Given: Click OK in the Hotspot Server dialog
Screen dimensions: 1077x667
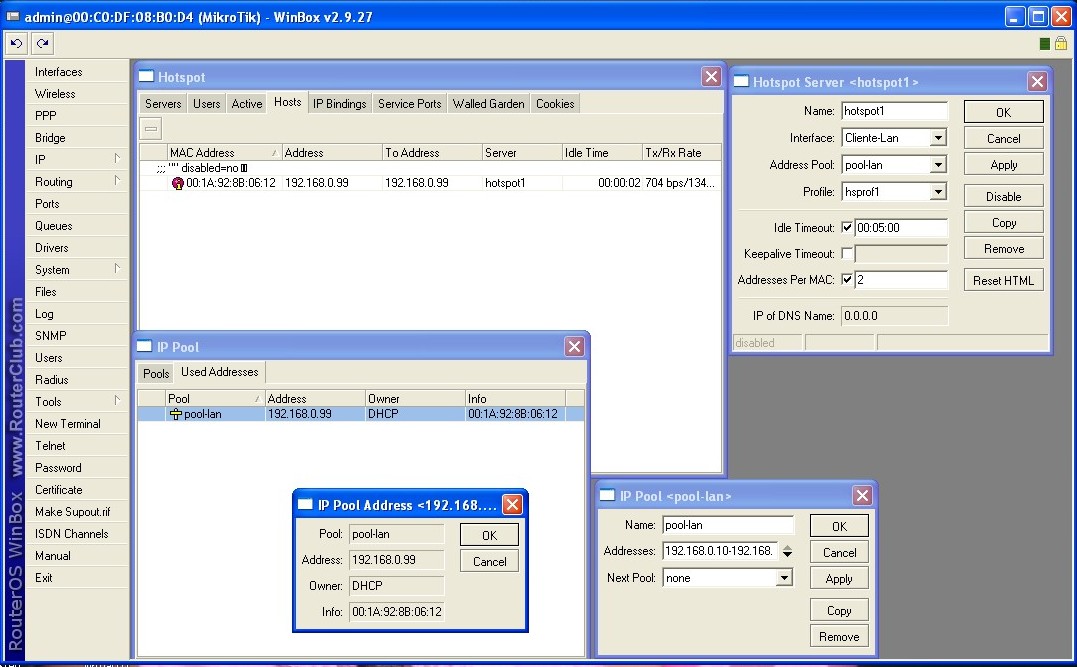Looking at the screenshot, I should 1004,112.
